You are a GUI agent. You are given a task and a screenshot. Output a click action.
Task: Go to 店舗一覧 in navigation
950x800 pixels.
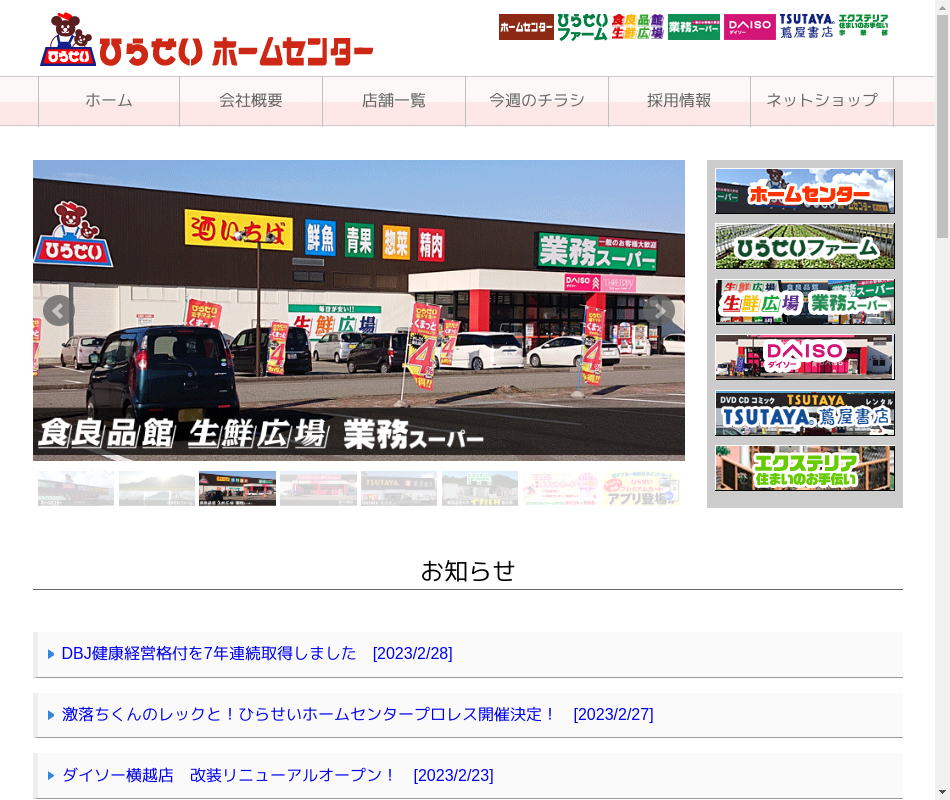click(x=394, y=101)
